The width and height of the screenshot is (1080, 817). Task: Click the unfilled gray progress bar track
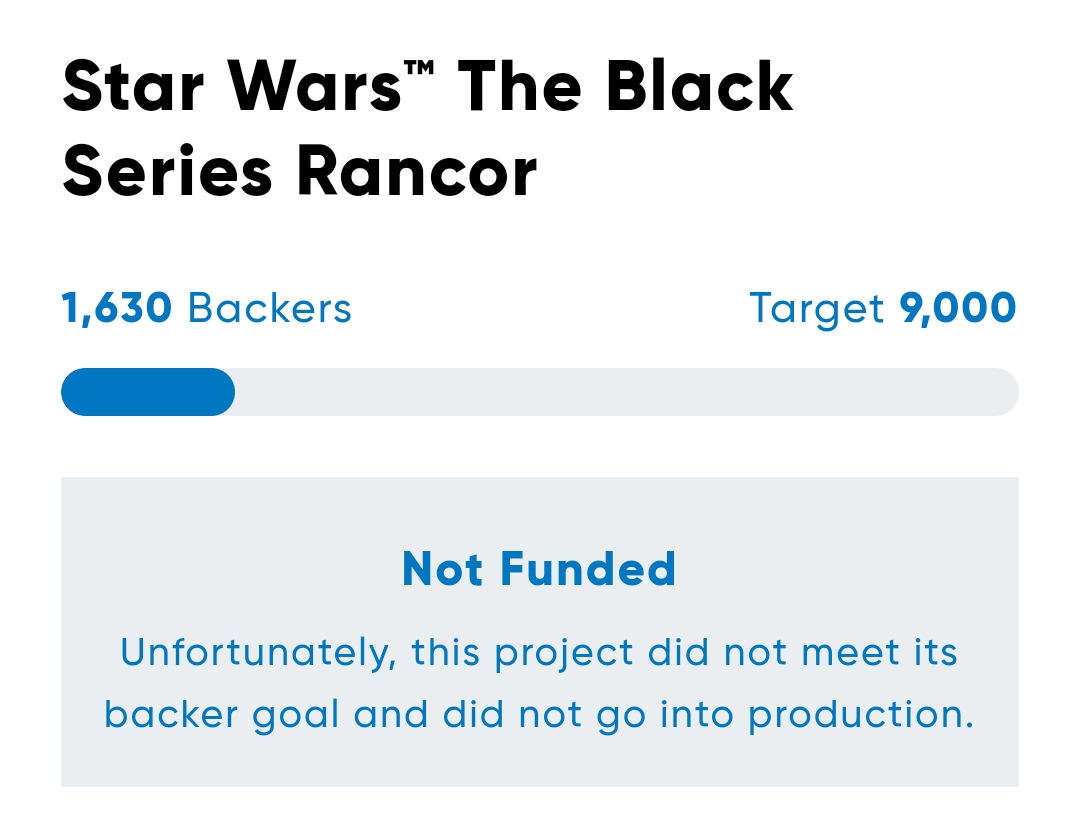[x=626, y=392]
